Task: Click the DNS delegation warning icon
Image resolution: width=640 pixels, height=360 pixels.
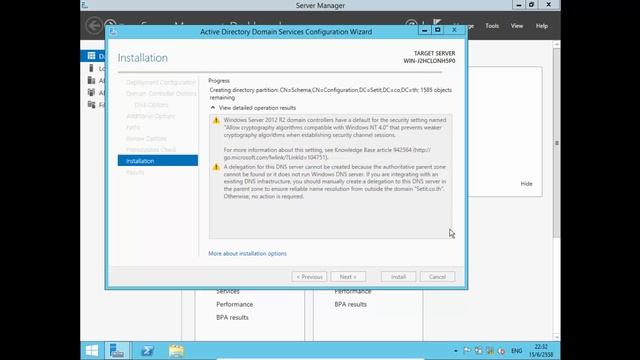Action: [x=216, y=167]
